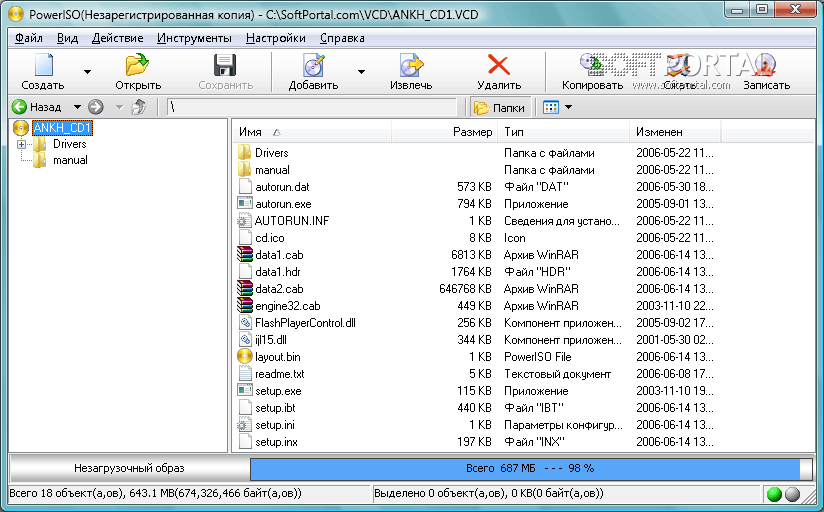Expand the Drivers tree node
Image resolution: width=824 pixels, height=512 pixels.
22,145
